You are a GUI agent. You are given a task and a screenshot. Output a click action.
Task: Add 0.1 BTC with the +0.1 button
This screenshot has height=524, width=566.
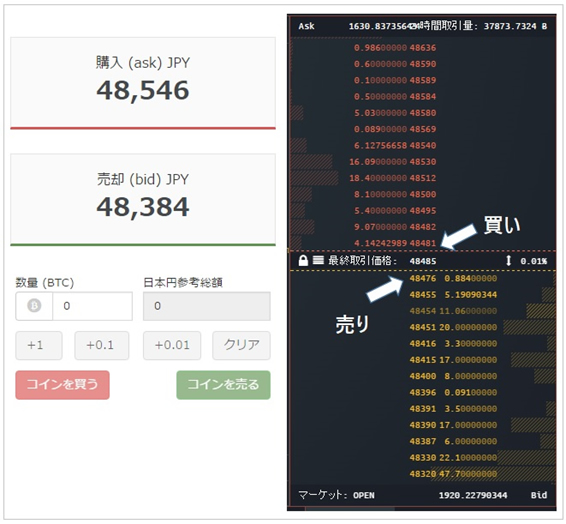pos(101,345)
